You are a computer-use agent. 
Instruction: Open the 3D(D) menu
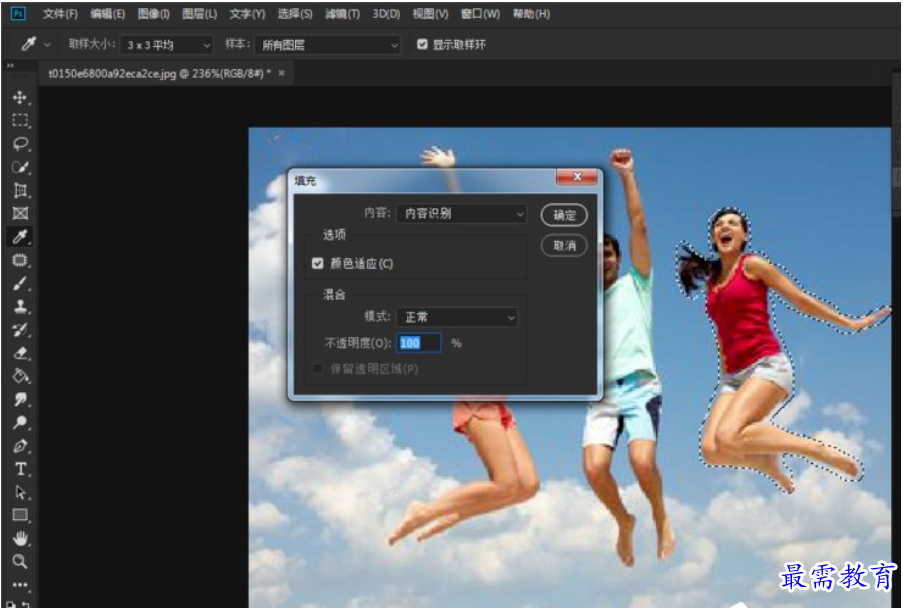coord(386,14)
